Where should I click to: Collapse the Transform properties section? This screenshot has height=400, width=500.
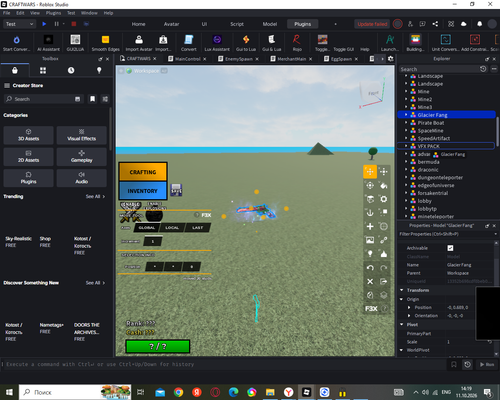(402, 290)
